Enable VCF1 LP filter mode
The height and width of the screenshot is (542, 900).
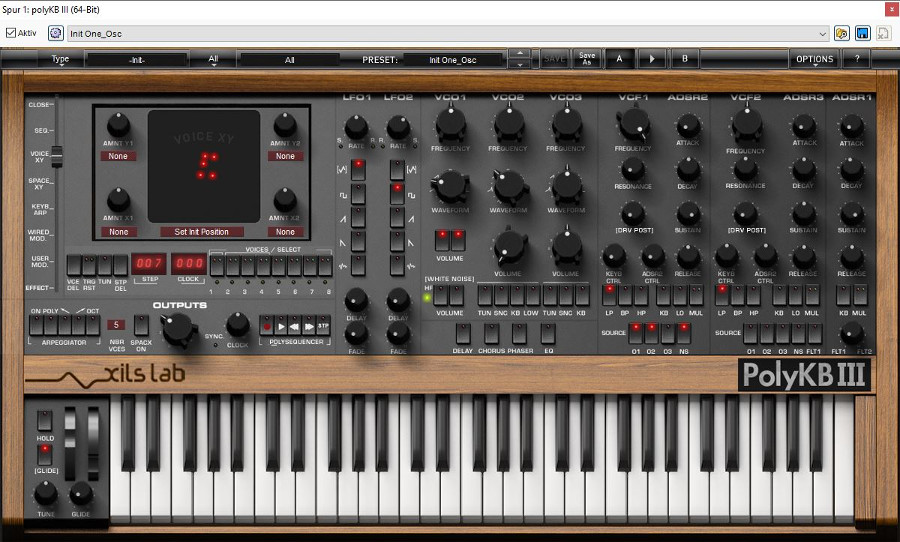(610, 295)
